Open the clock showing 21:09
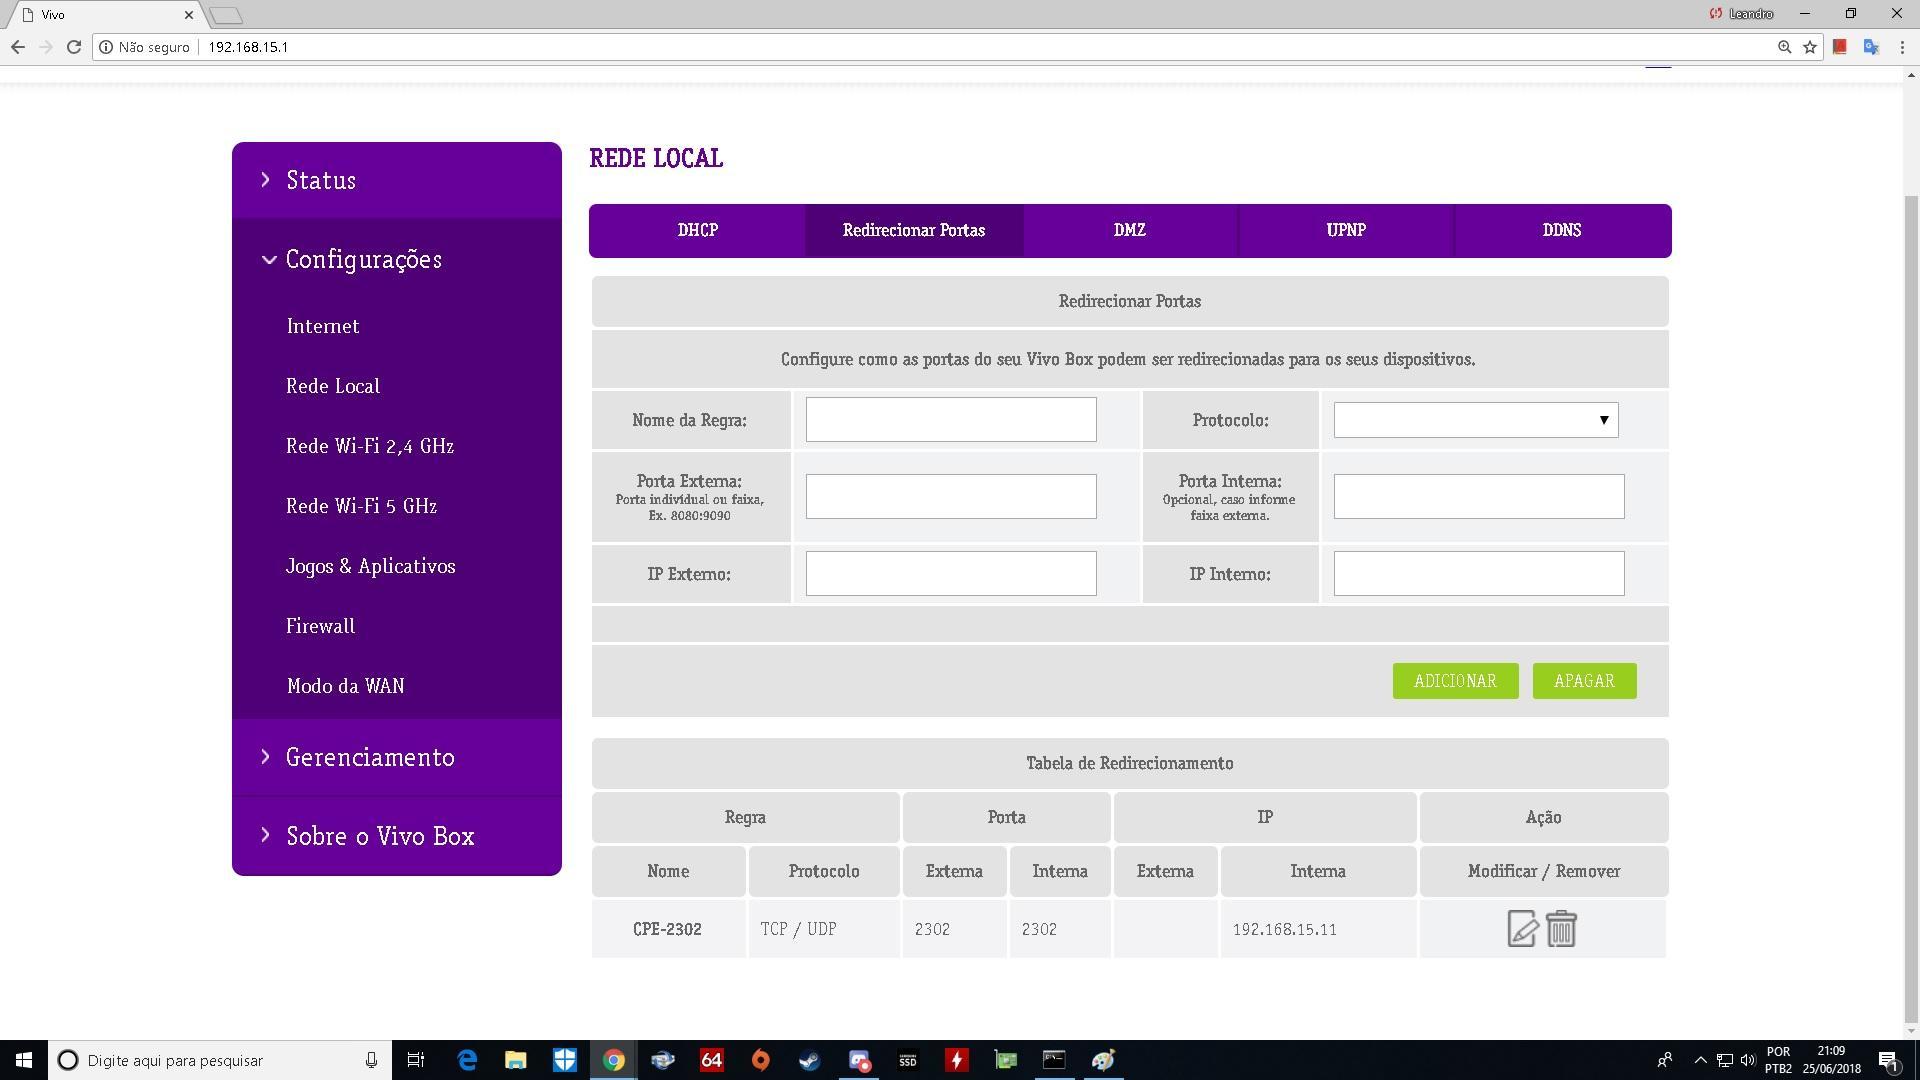 click(x=1831, y=1060)
